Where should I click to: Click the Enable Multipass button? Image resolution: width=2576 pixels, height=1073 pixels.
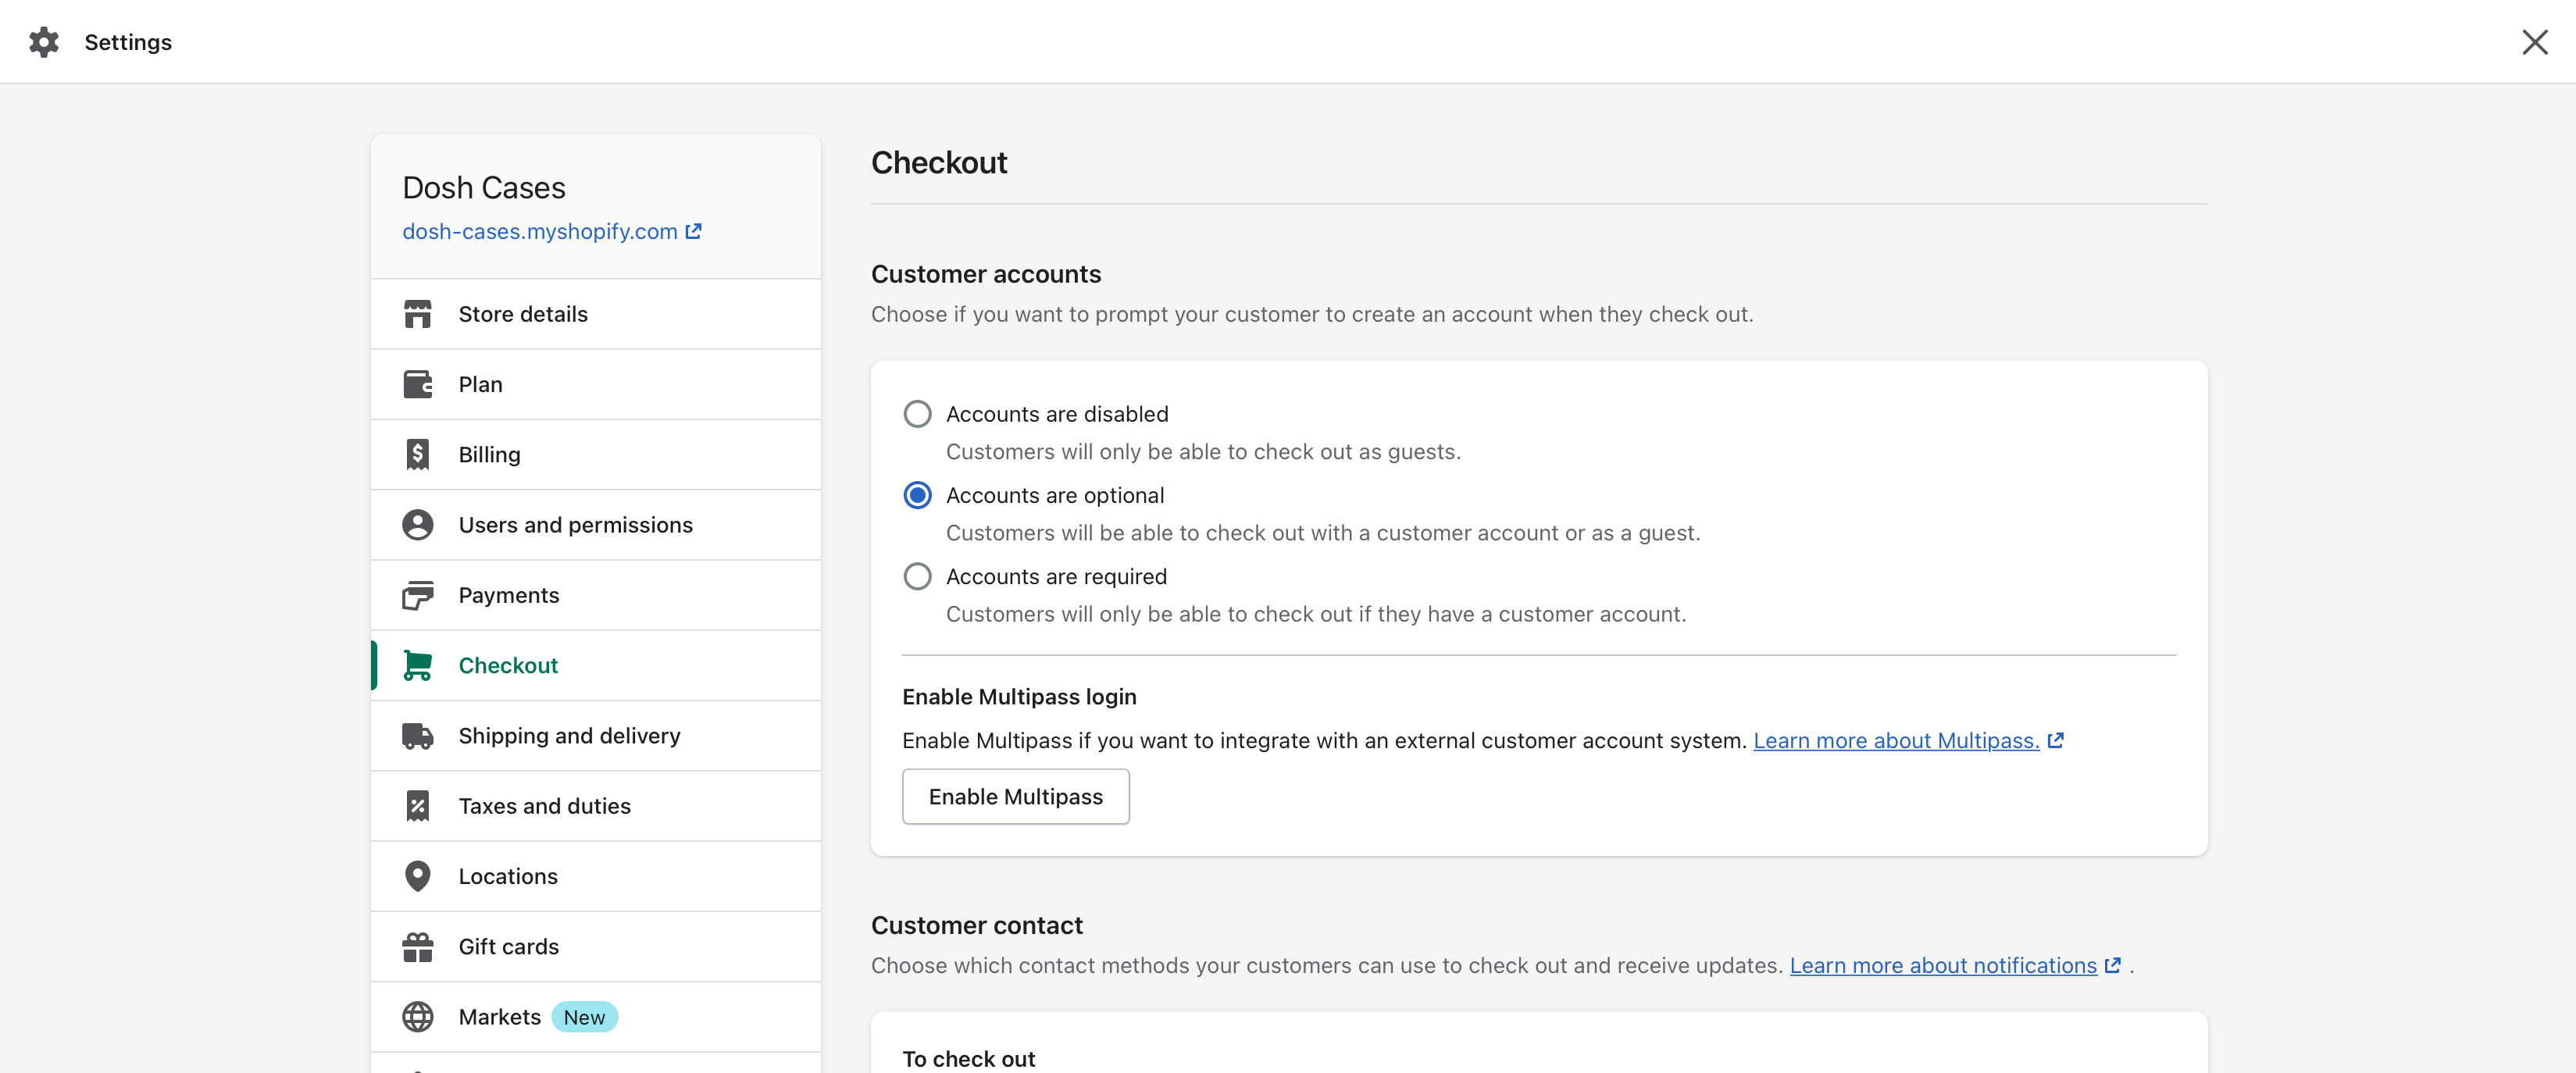pyautogui.click(x=1015, y=796)
